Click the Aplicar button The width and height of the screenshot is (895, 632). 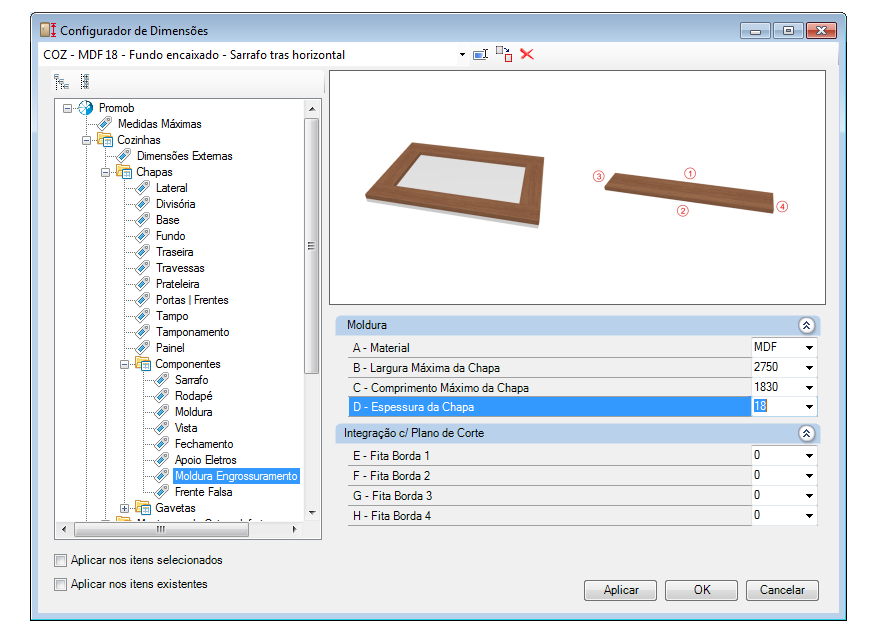[x=620, y=590]
